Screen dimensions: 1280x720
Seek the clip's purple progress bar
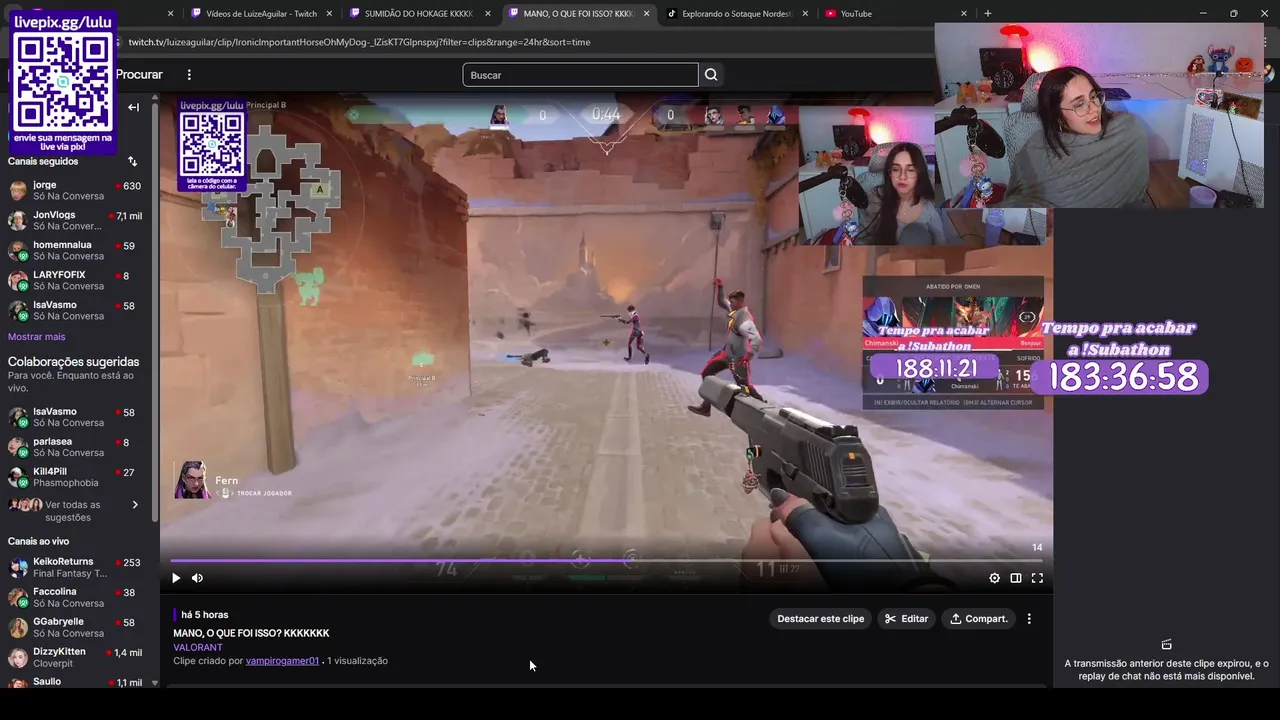tap(606, 560)
